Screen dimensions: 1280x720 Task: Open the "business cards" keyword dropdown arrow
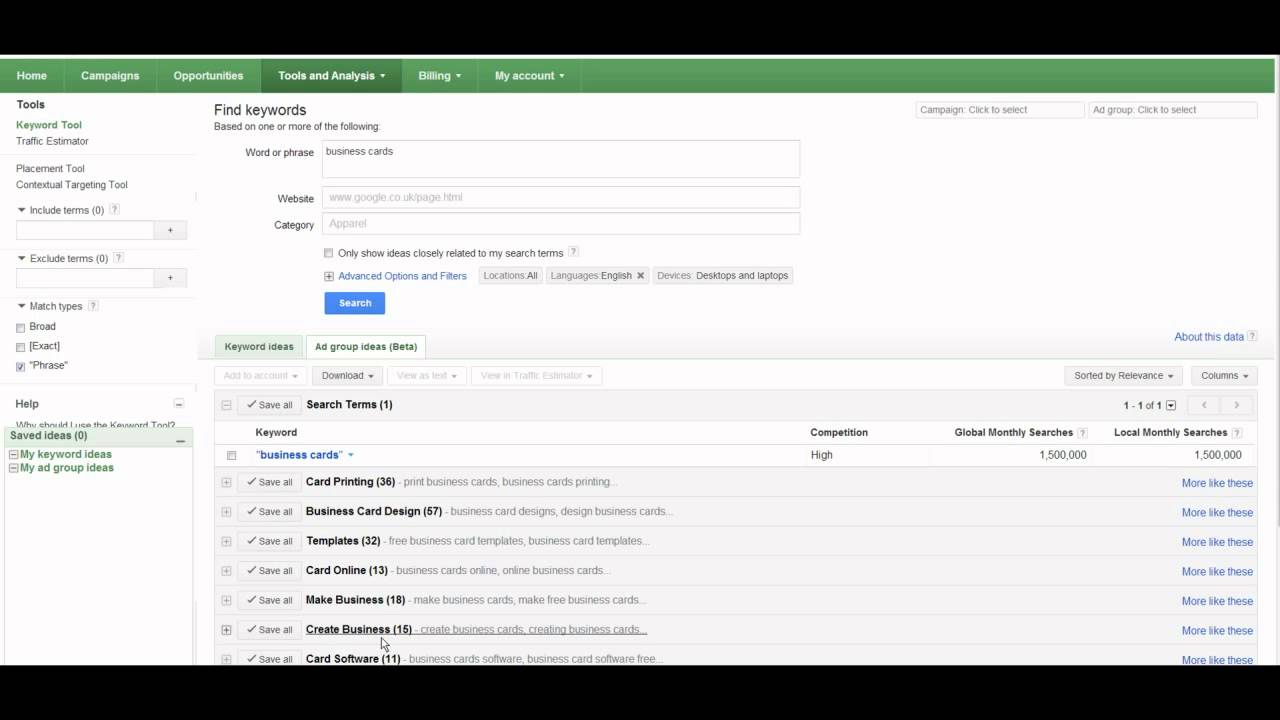(351, 455)
